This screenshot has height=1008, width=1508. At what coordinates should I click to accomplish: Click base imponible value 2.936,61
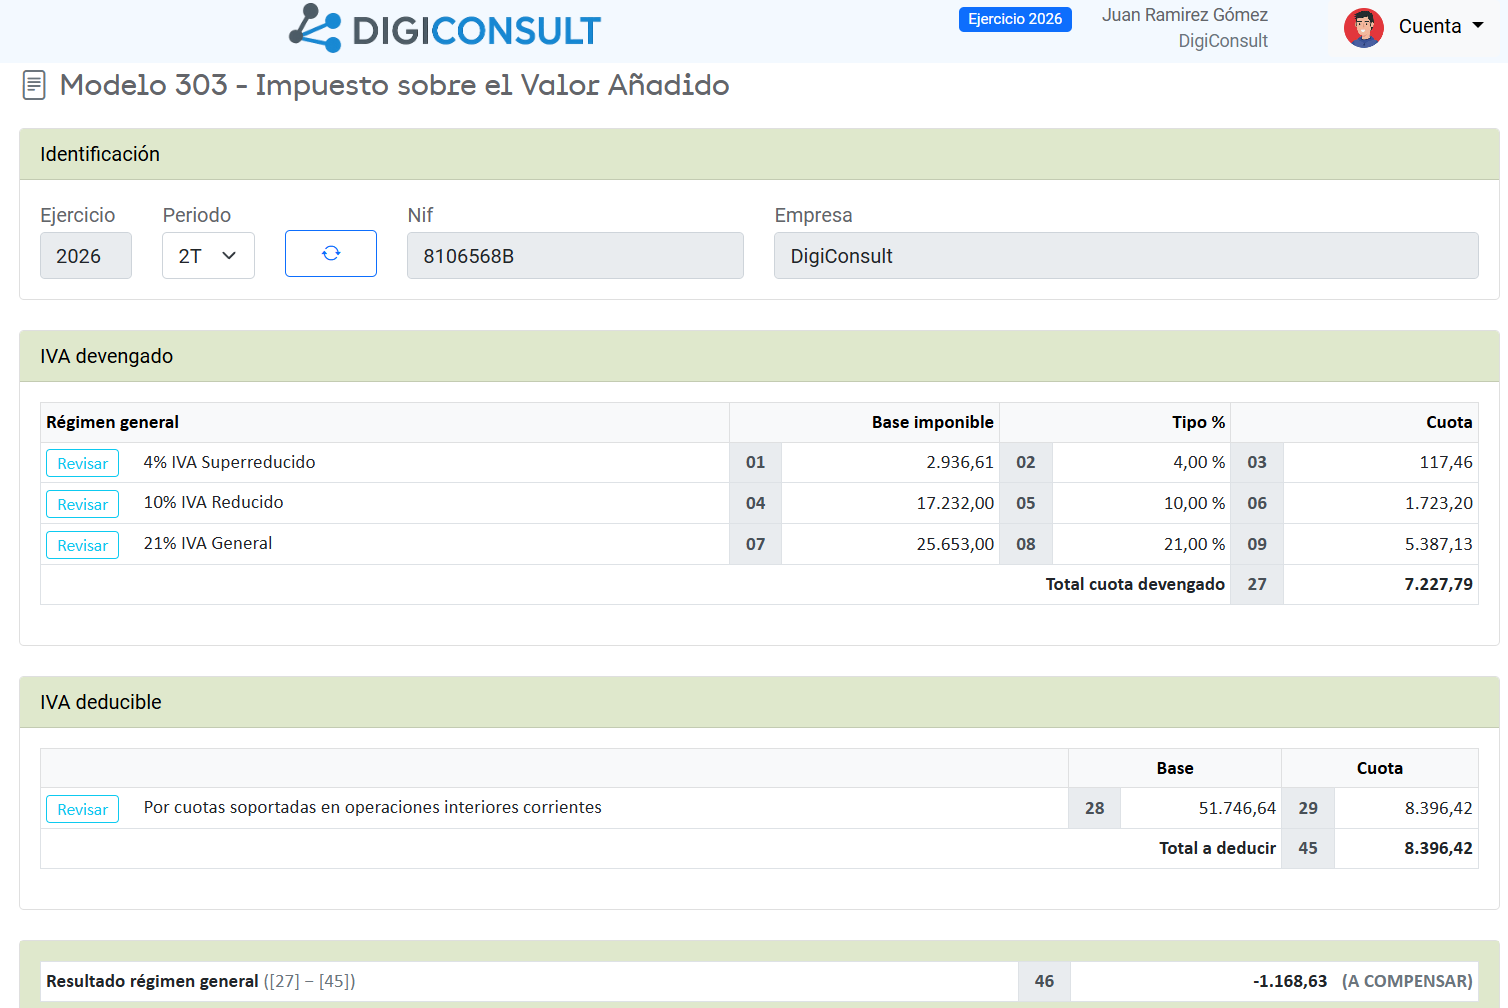[960, 462]
